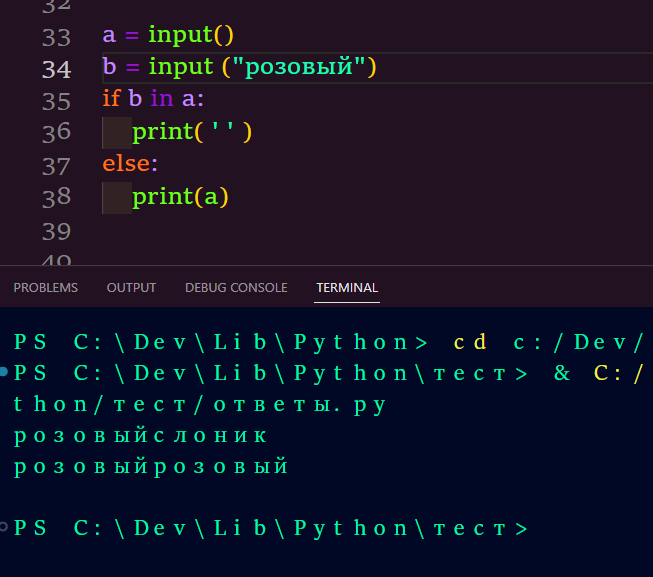Click terminal path 'thon/тест/ответы.py'

[x=199, y=405]
